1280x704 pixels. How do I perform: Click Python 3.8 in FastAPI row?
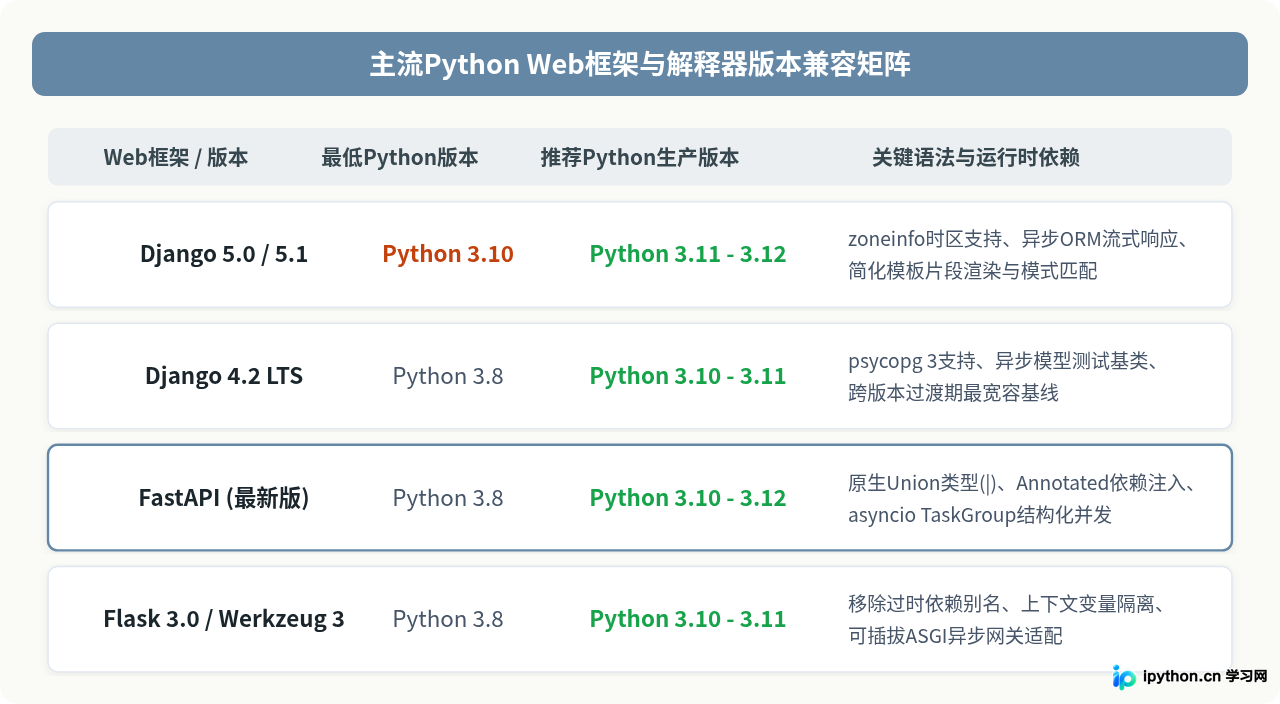point(448,498)
